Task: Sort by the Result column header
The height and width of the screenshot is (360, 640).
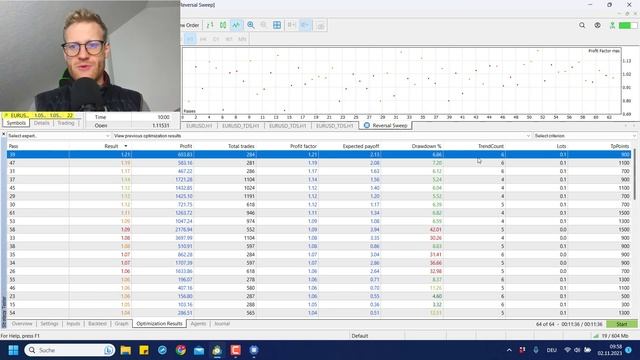Action: [111, 146]
